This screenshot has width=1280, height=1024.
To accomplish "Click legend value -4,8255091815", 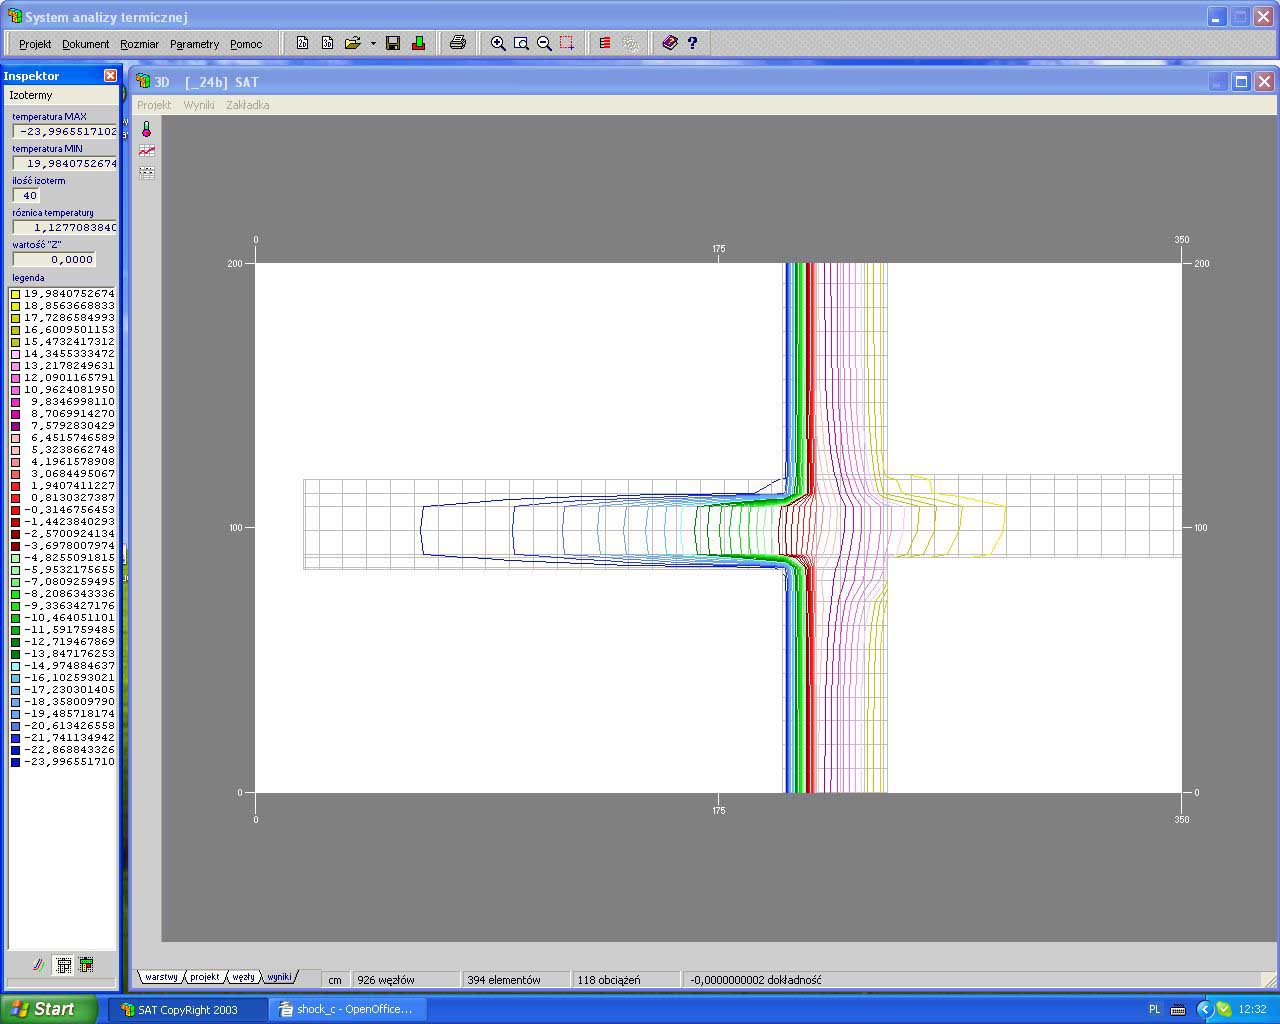I will coord(69,558).
